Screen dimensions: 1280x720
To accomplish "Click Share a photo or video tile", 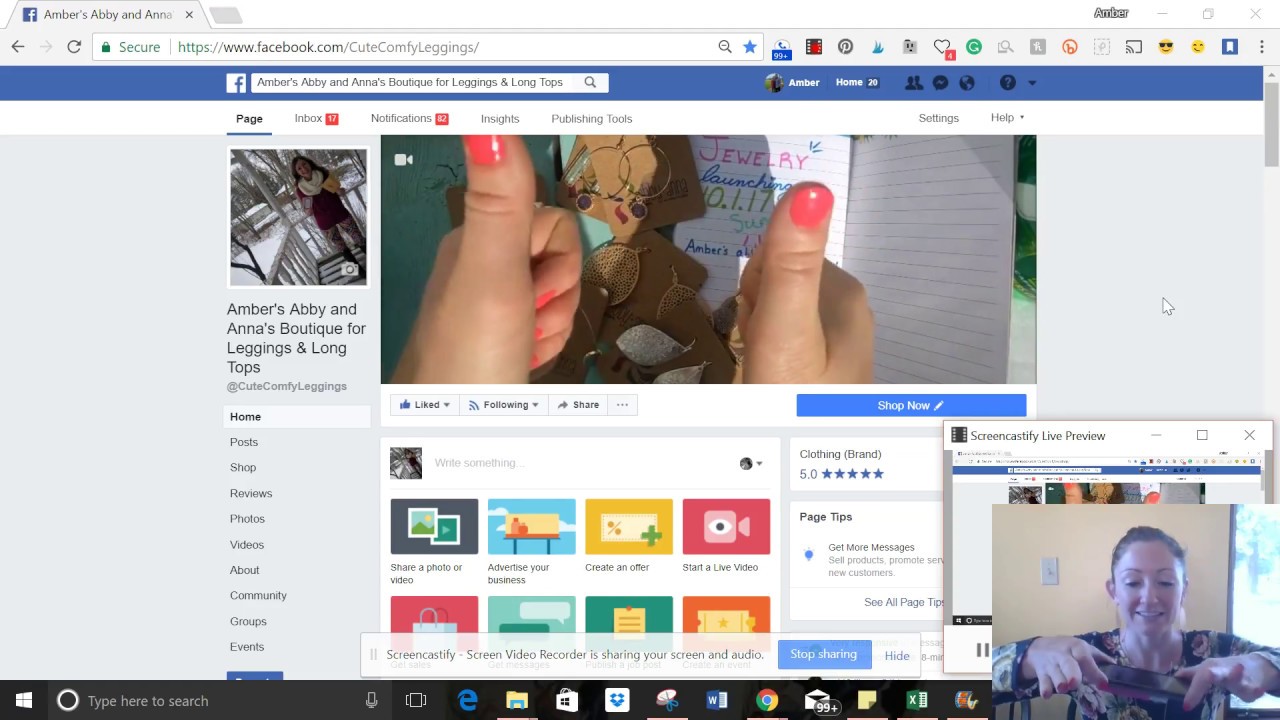I will pos(434,541).
